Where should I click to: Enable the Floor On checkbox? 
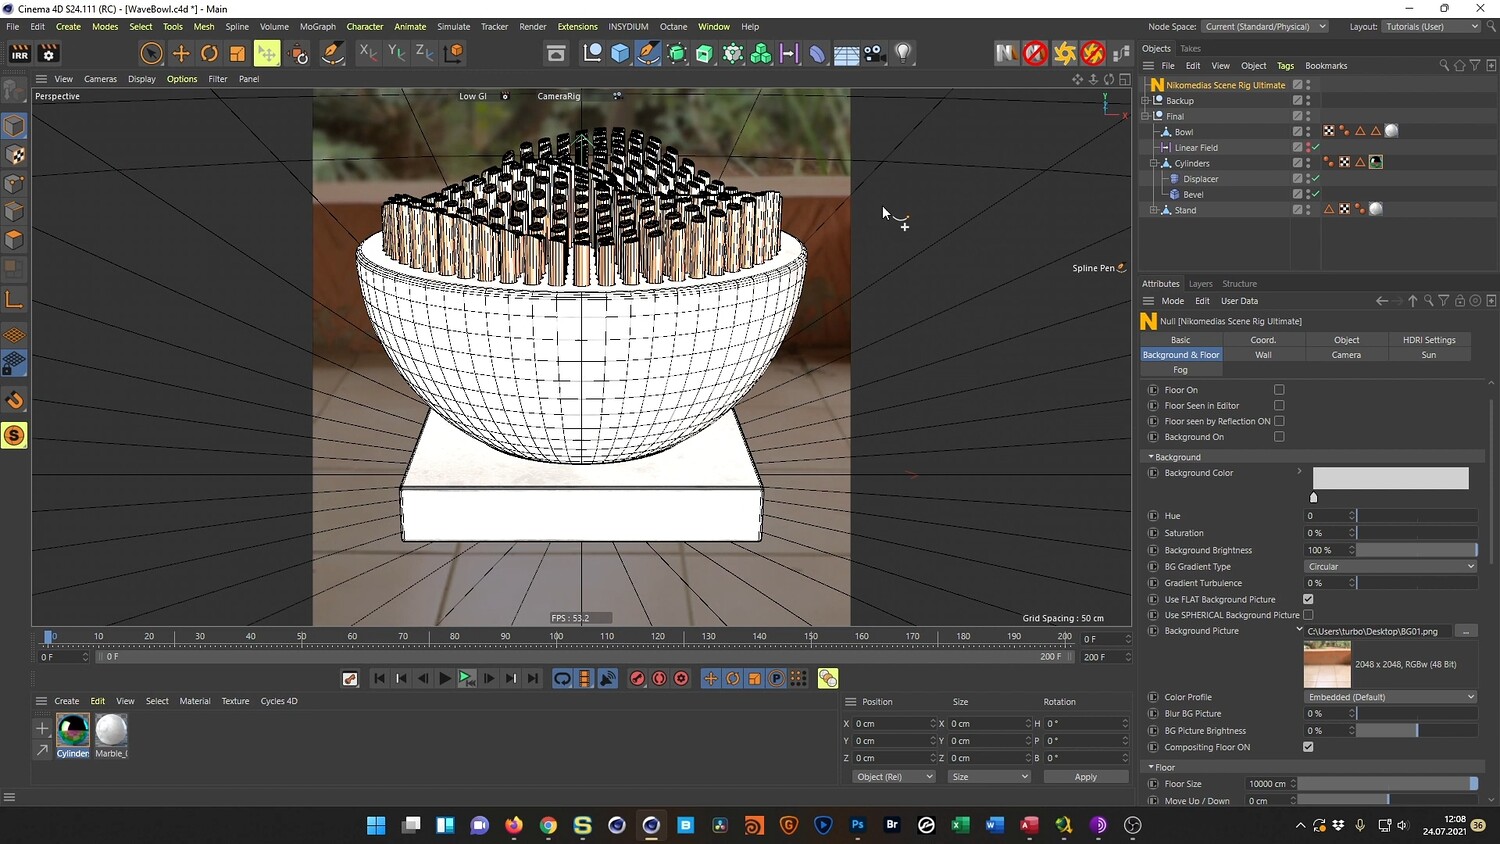1279,390
